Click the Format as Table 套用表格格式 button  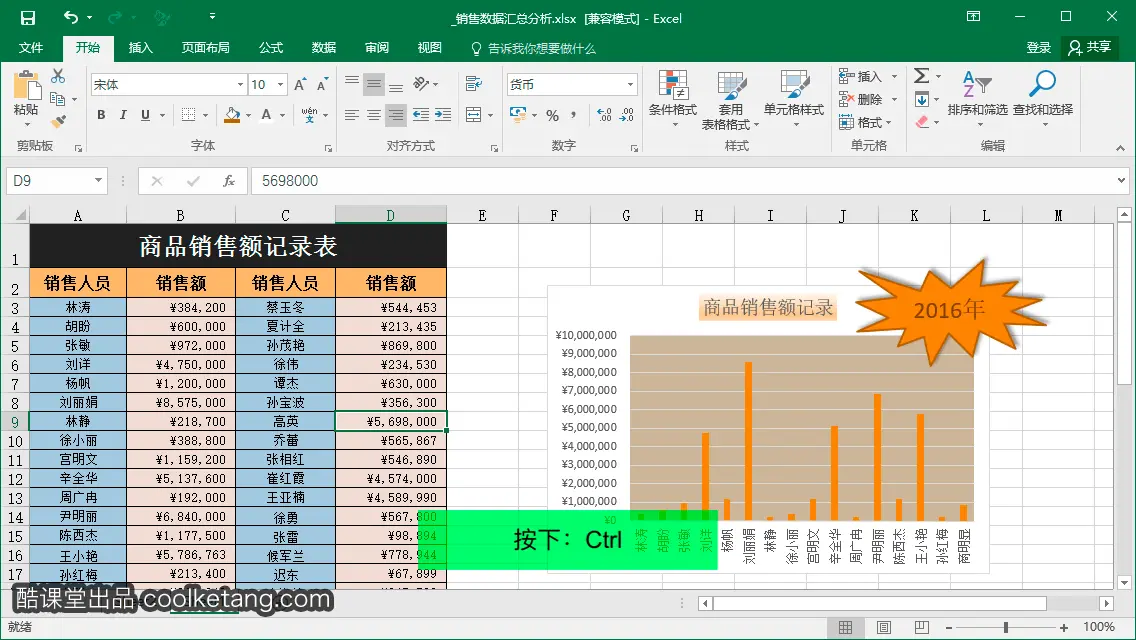(x=730, y=100)
